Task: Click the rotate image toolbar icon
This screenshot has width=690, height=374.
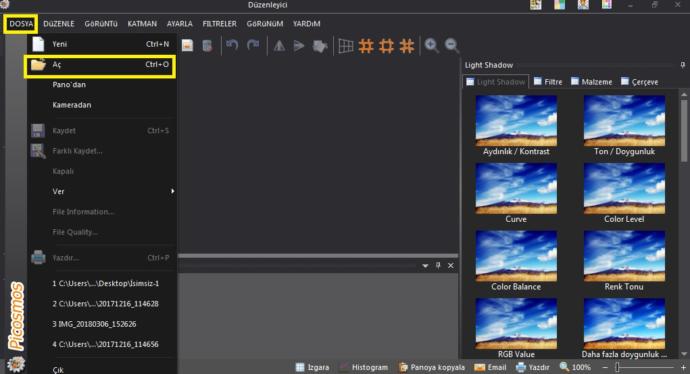Action: coord(320,46)
